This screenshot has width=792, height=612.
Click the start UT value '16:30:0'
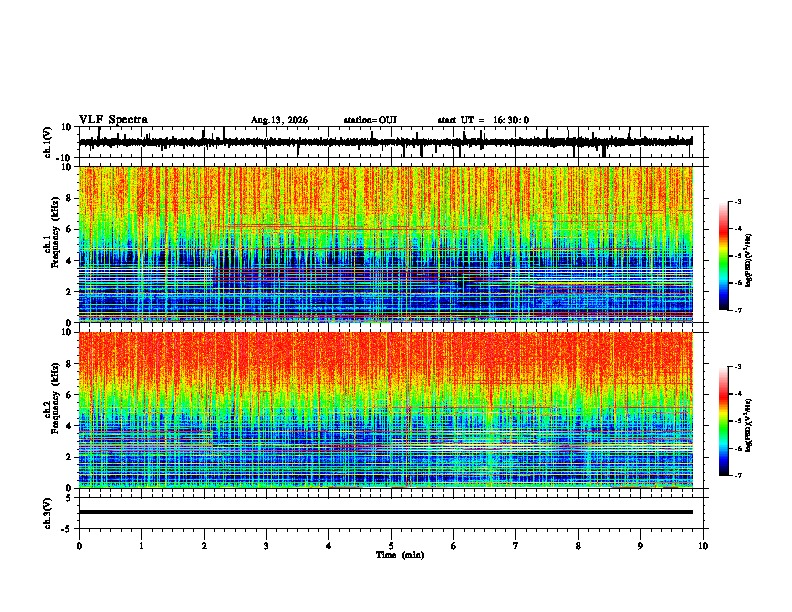tap(511, 120)
